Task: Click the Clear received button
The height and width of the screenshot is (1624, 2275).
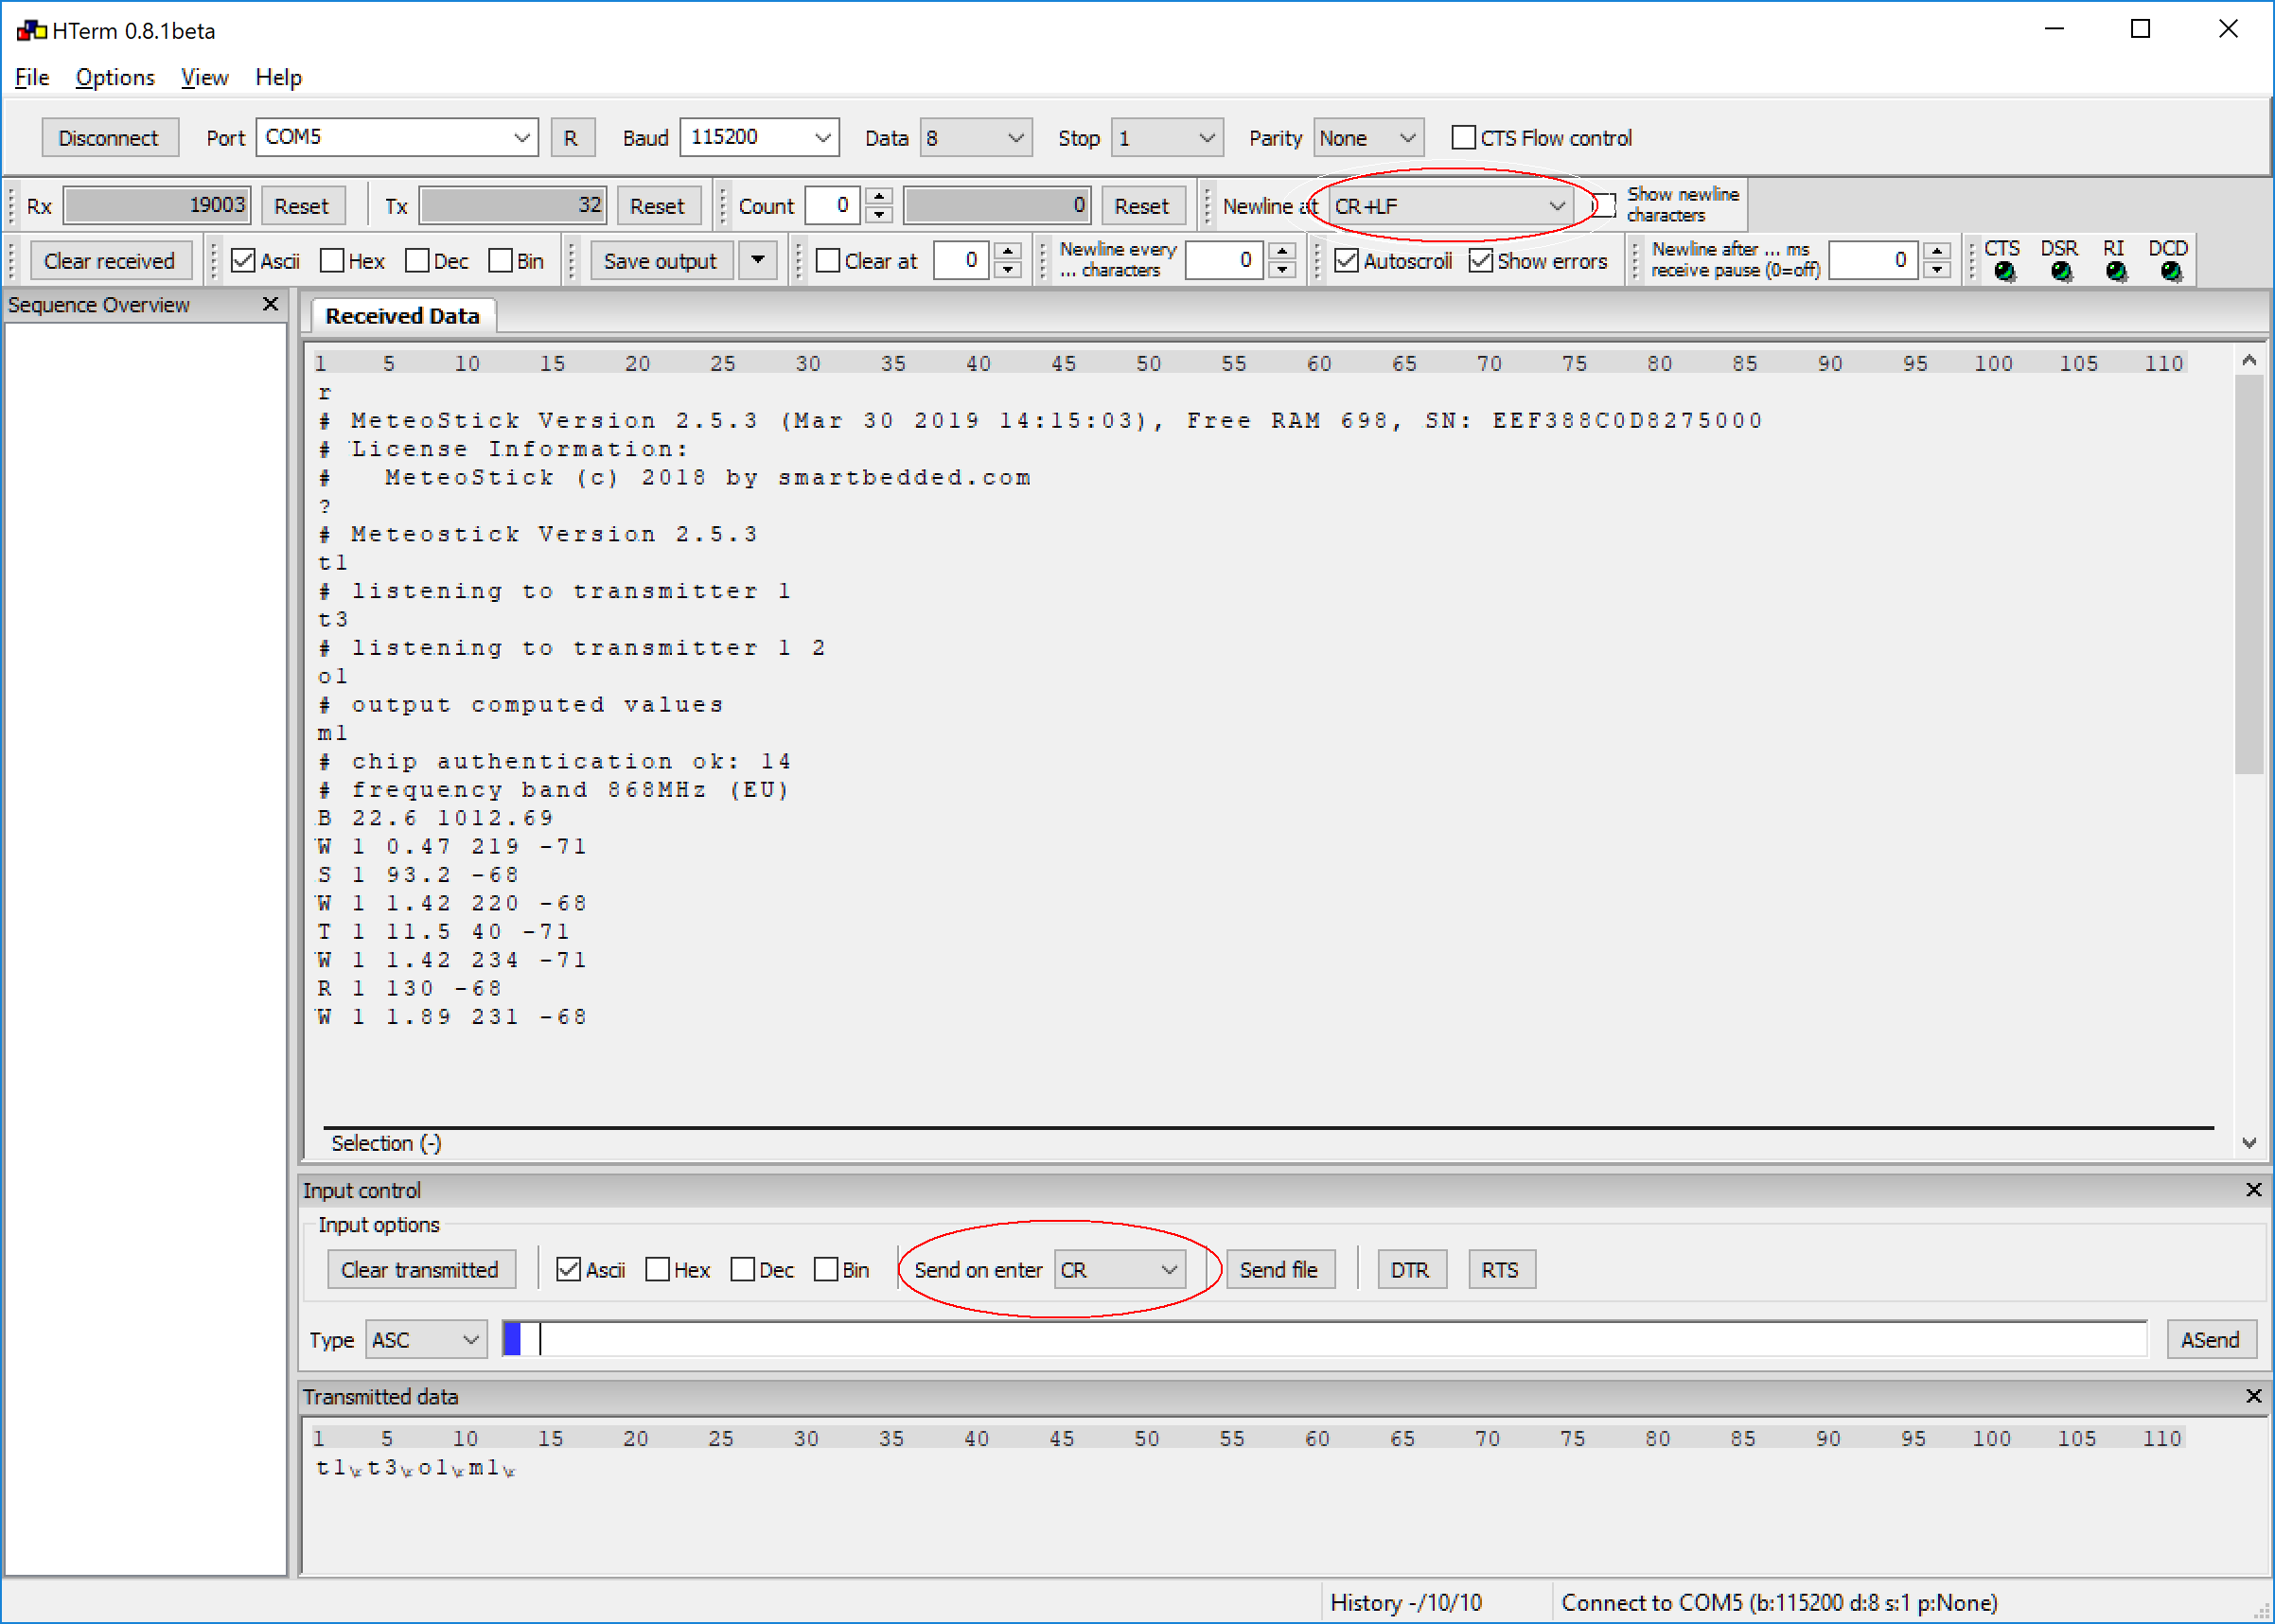Action: pyautogui.click(x=109, y=261)
